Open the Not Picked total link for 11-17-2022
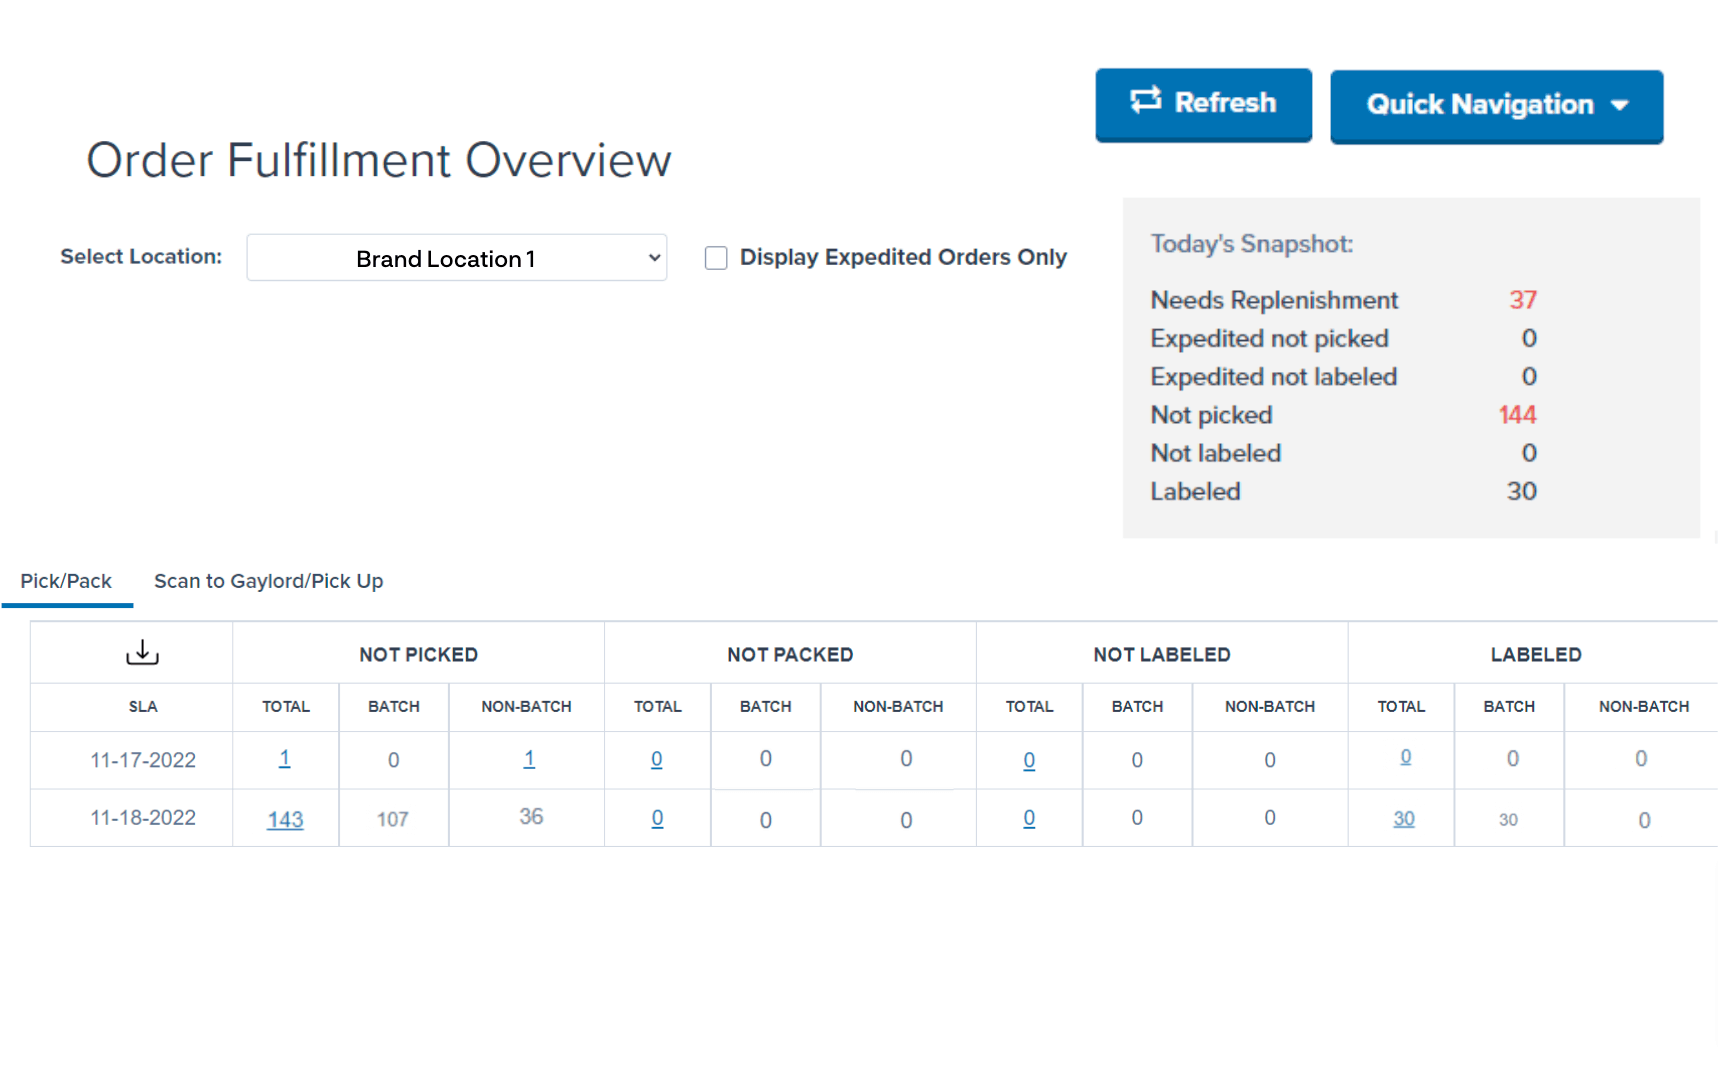This screenshot has width=1718, height=1080. tap(285, 759)
